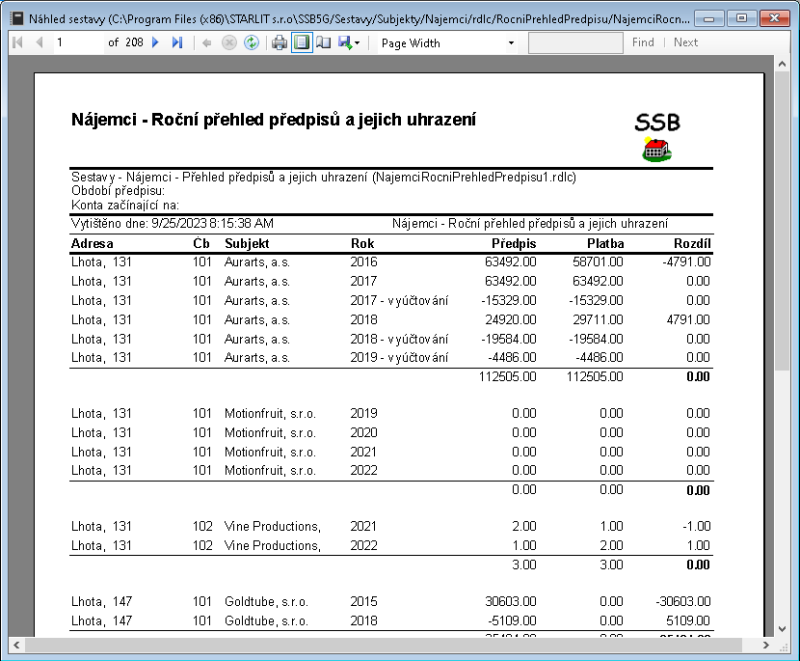This screenshot has height=661, width=800.
Task: Click the back to parent report arrow
Action: [x=207, y=43]
